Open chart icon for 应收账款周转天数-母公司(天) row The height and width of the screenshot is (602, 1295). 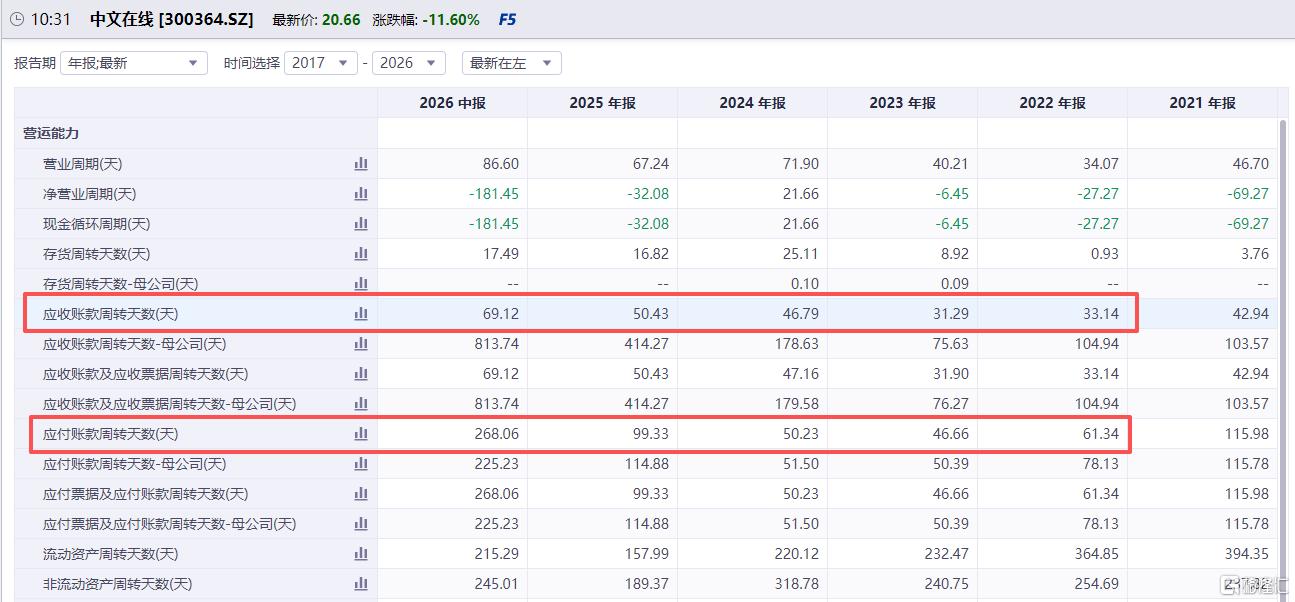coord(361,344)
